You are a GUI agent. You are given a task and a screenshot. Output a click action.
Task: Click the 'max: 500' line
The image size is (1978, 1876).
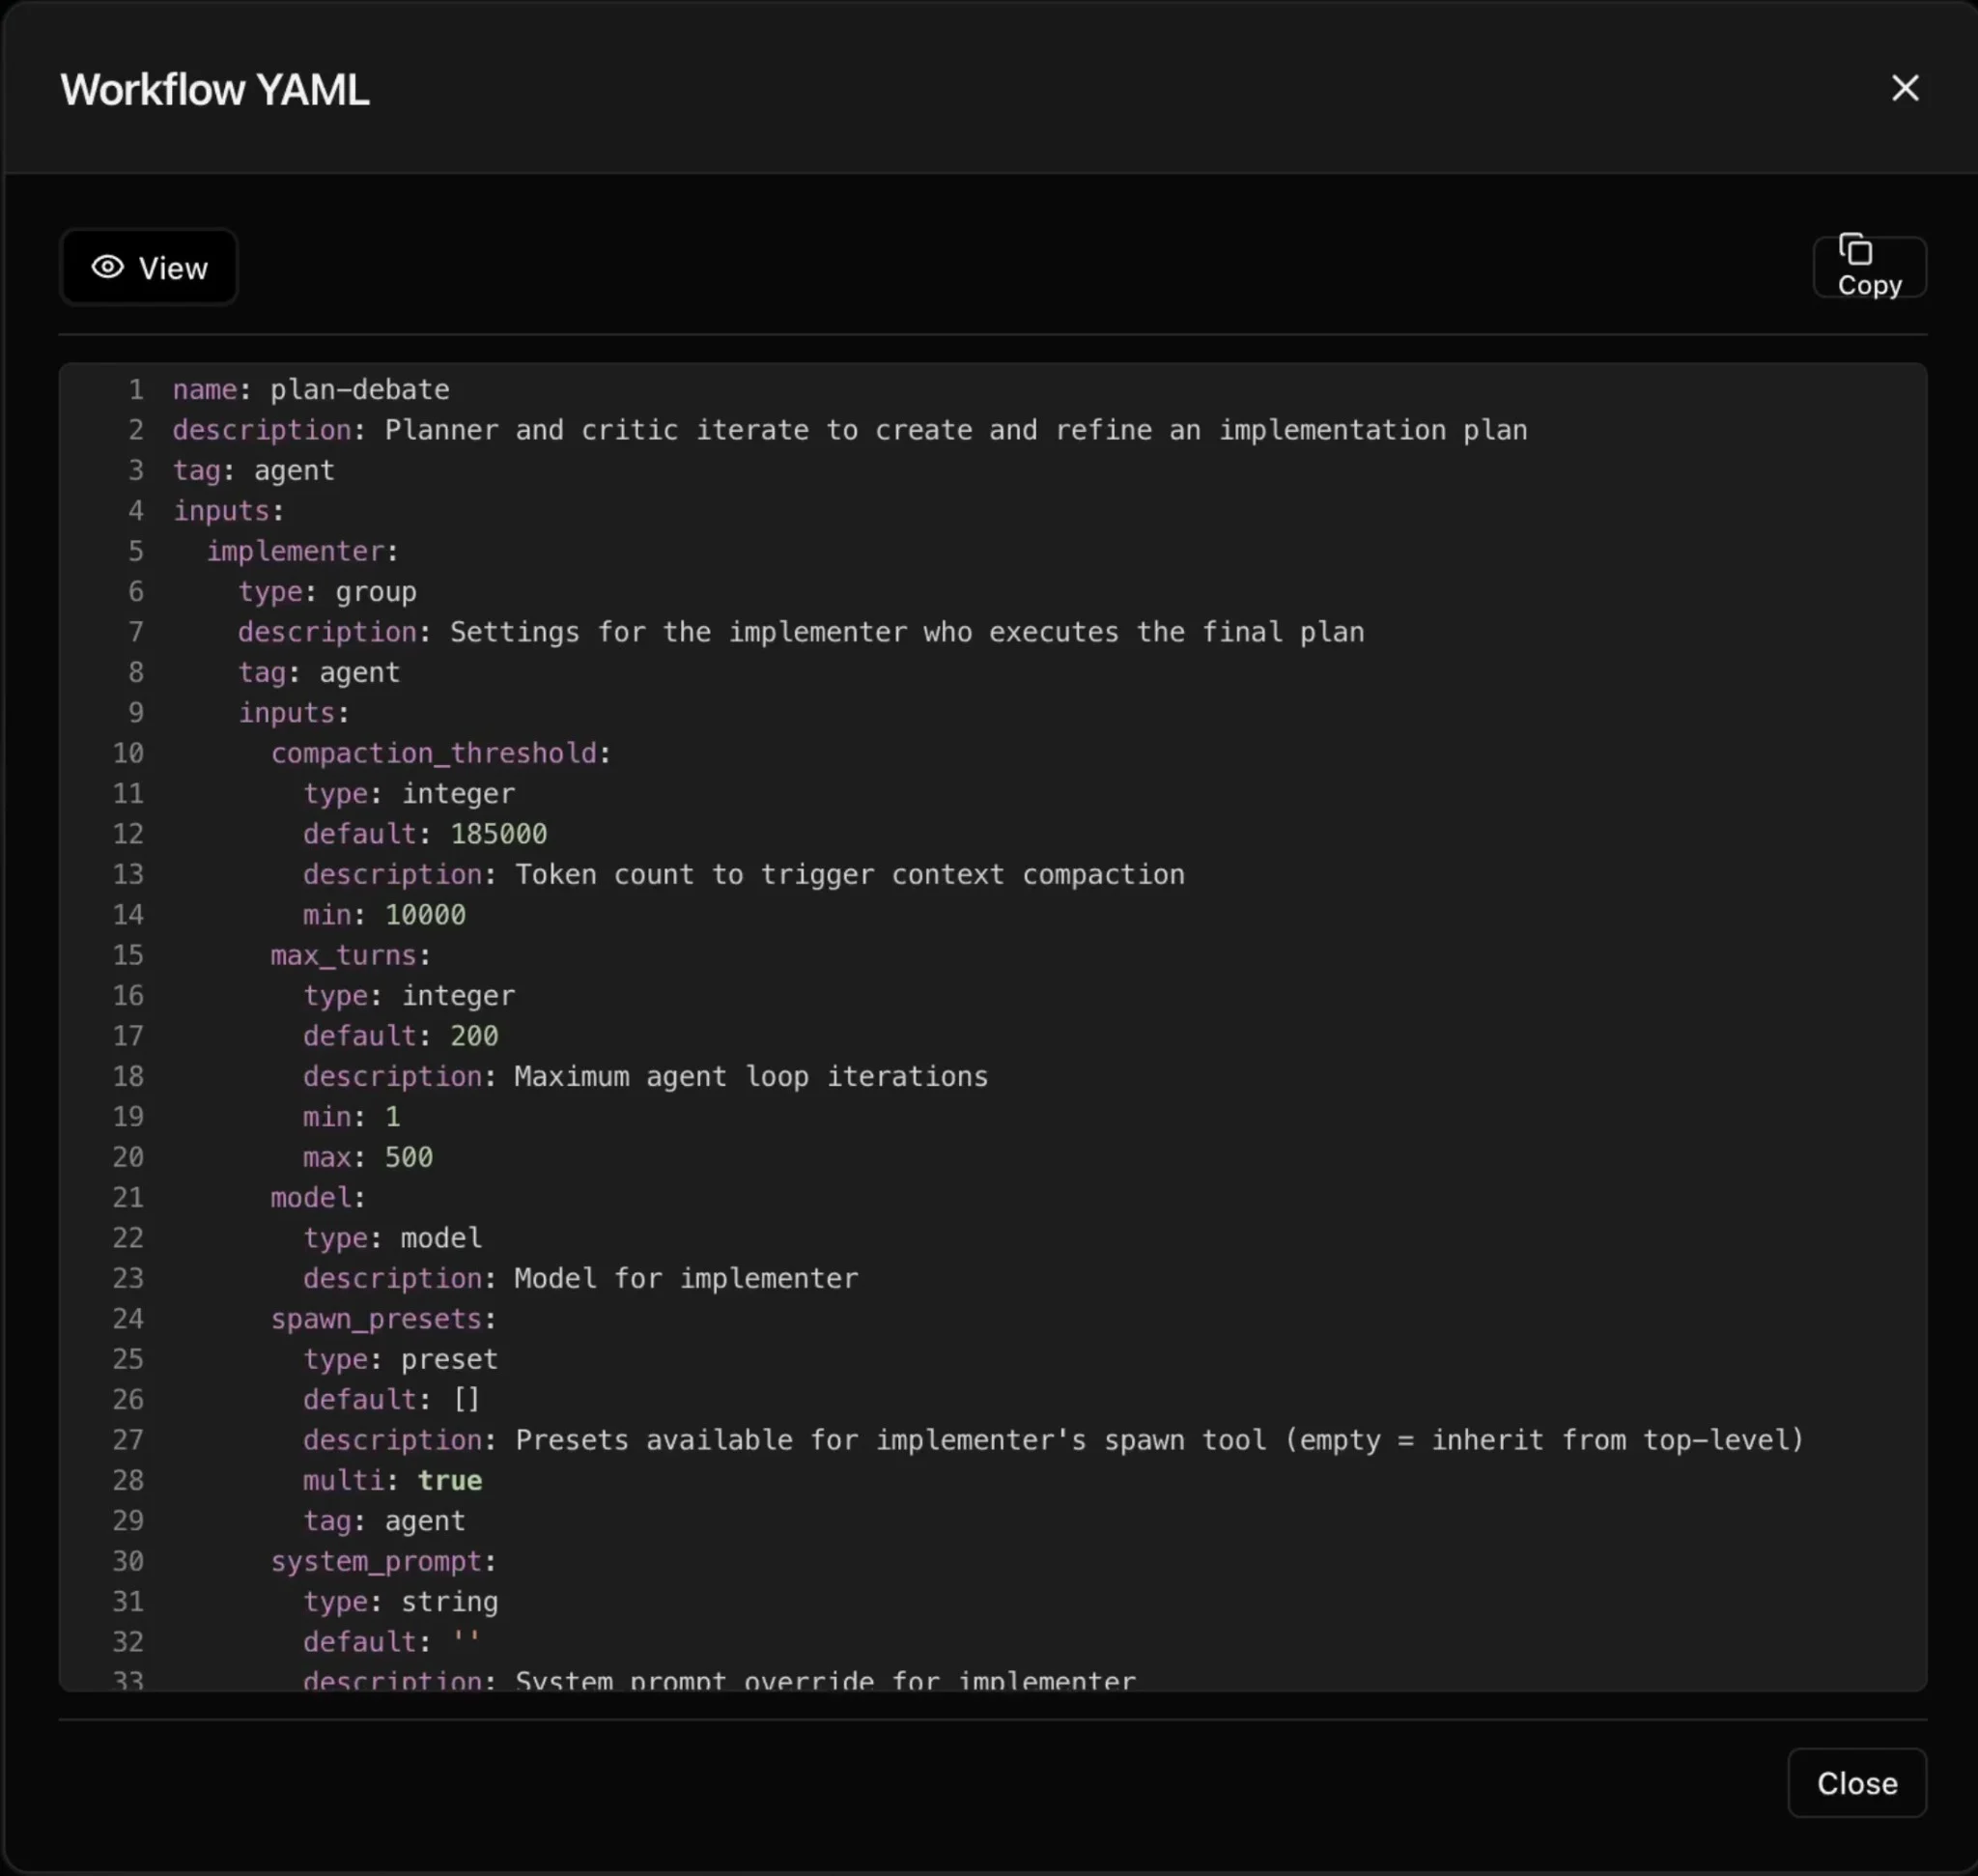click(368, 1157)
